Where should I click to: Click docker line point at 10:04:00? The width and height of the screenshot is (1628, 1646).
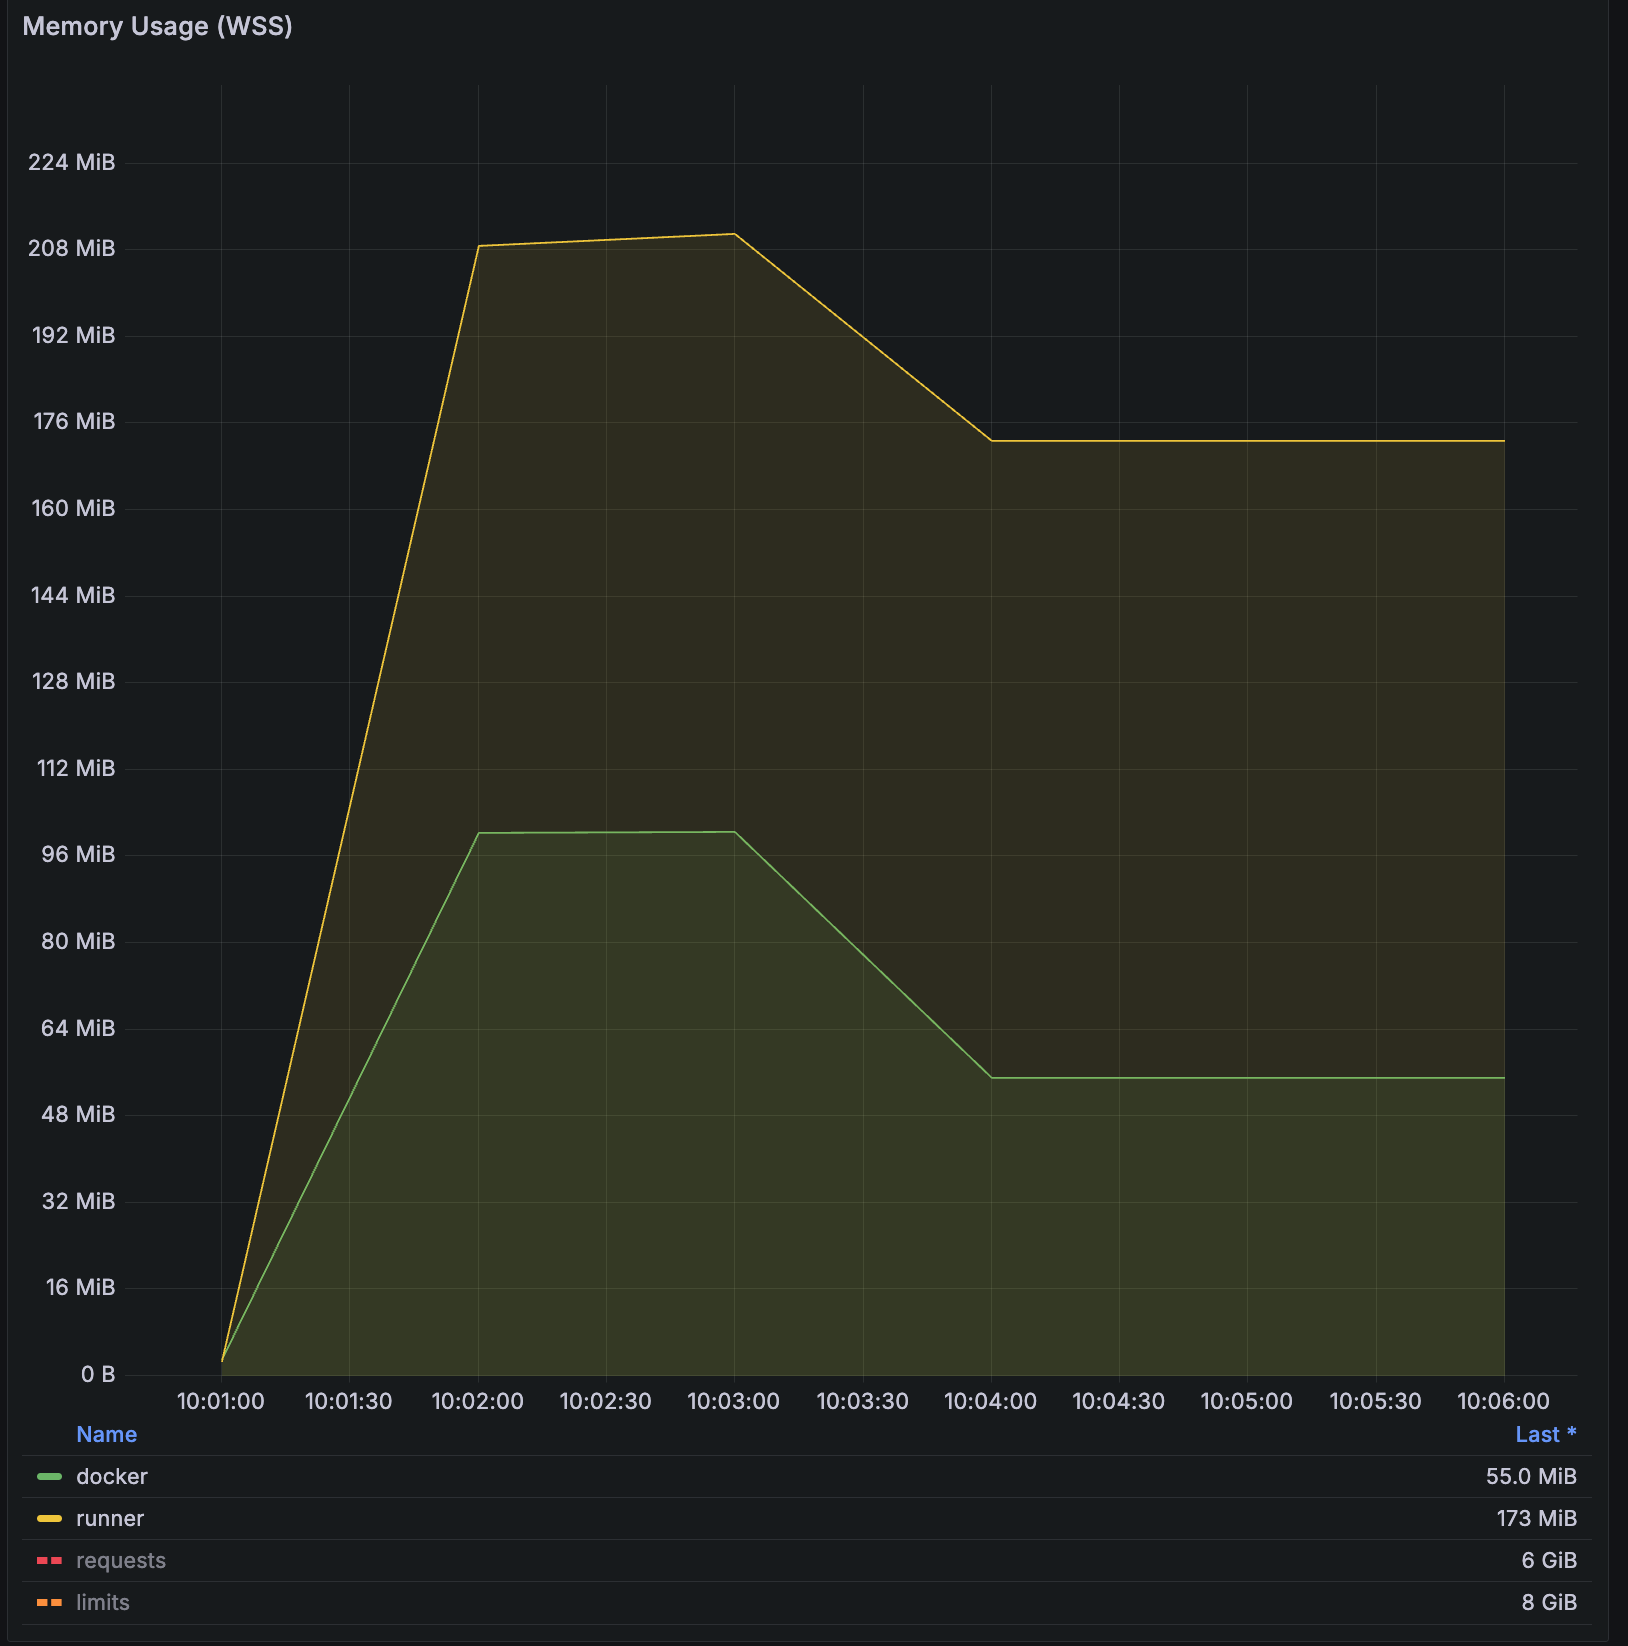(x=991, y=1078)
